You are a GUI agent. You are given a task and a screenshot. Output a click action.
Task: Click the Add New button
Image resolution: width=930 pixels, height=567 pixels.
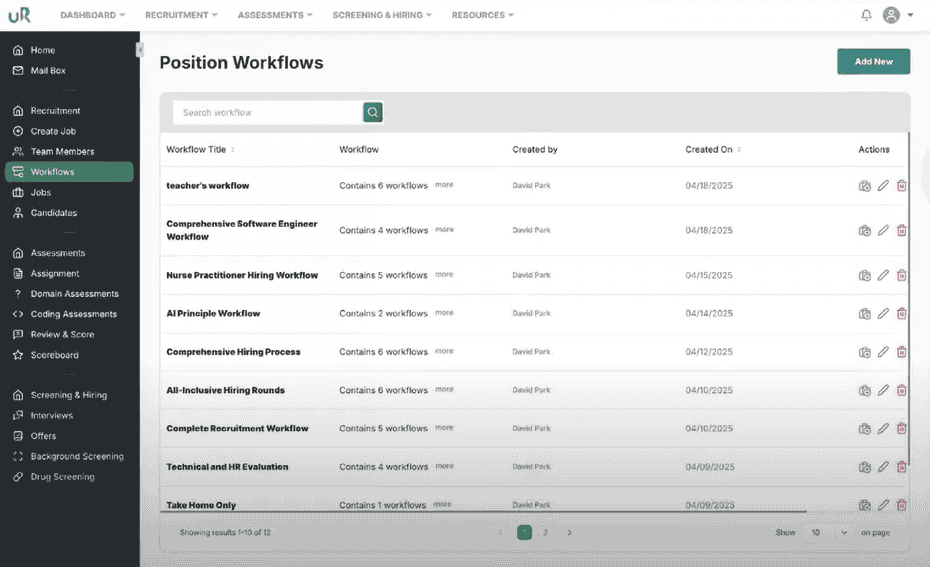873,62
